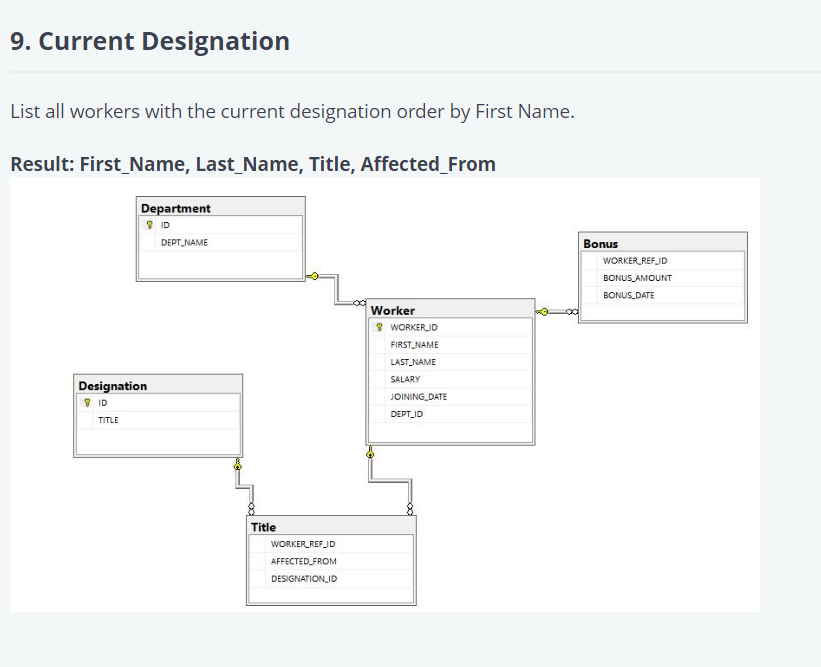Click the primary key icon beside Department ID
The width and height of the screenshot is (821, 667).
(x=150, y=225)
